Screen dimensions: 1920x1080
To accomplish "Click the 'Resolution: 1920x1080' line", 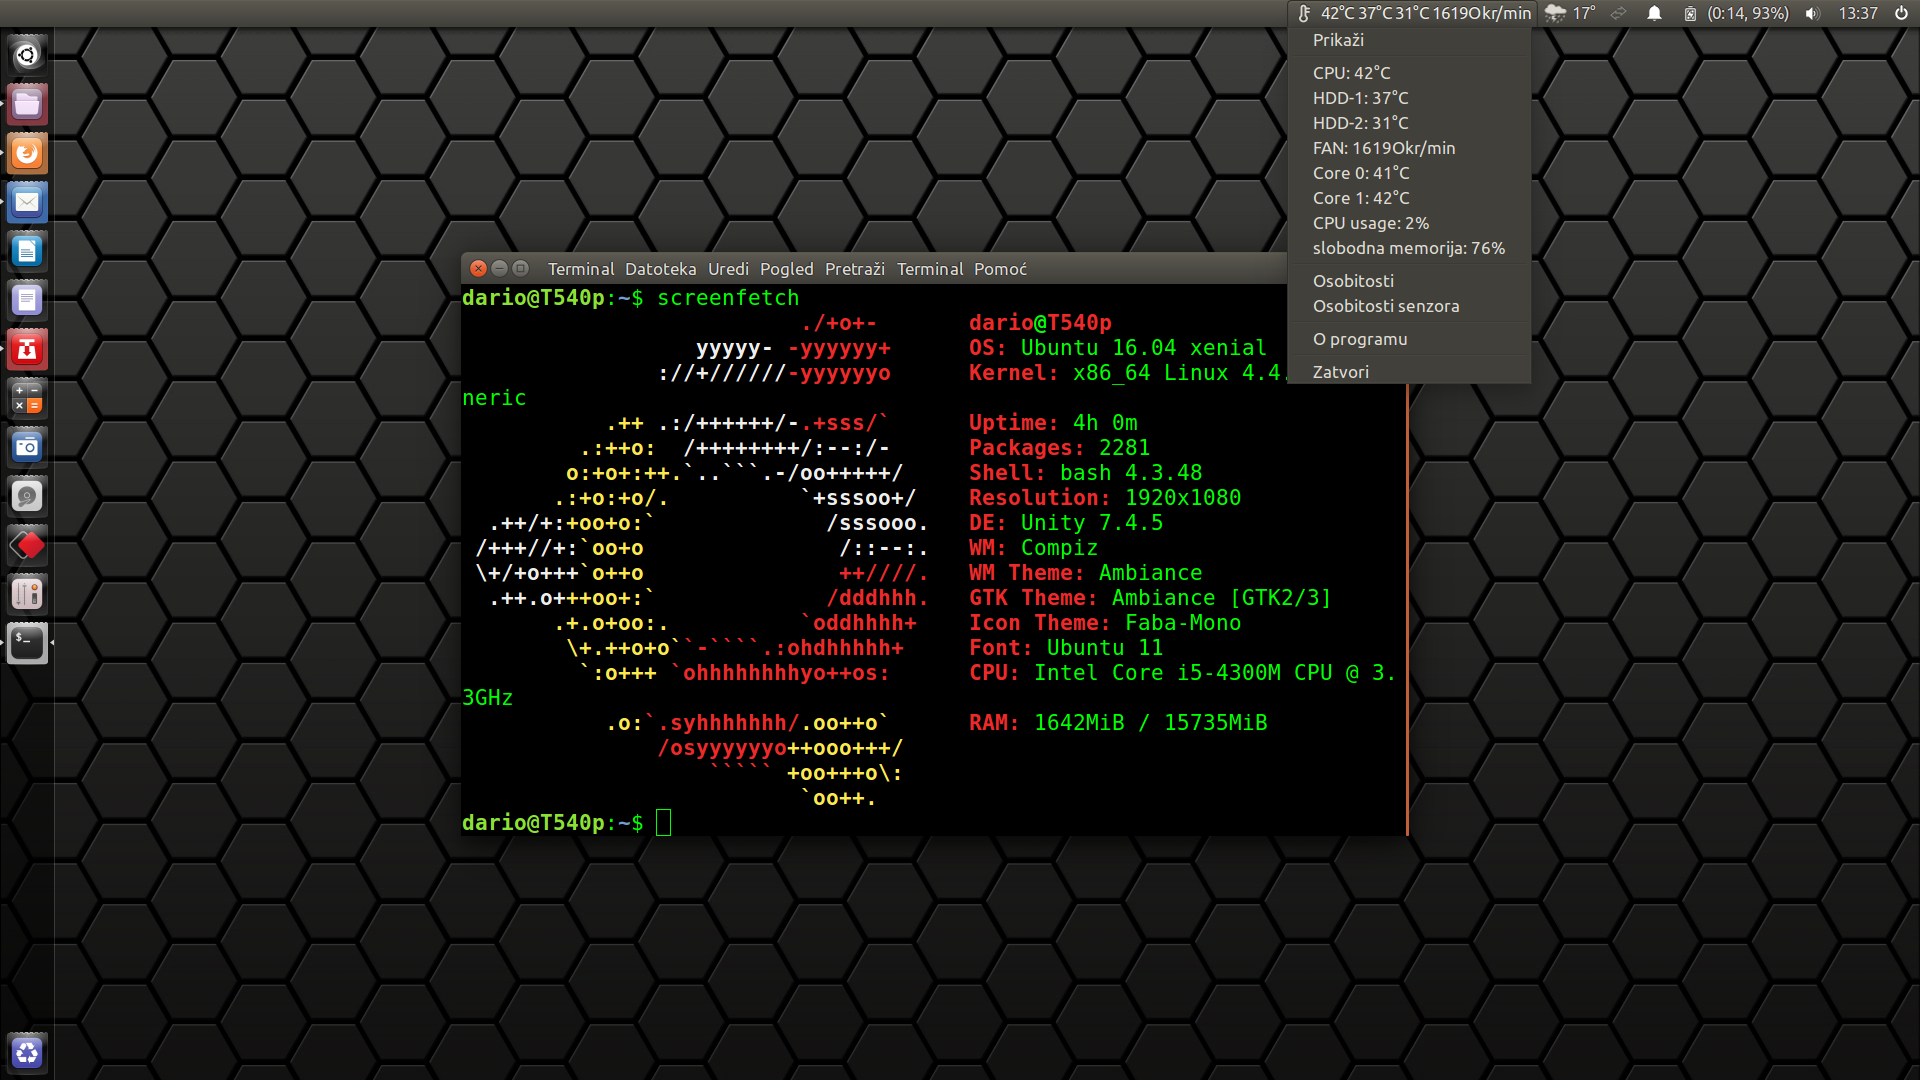I will click(1104, 498).
